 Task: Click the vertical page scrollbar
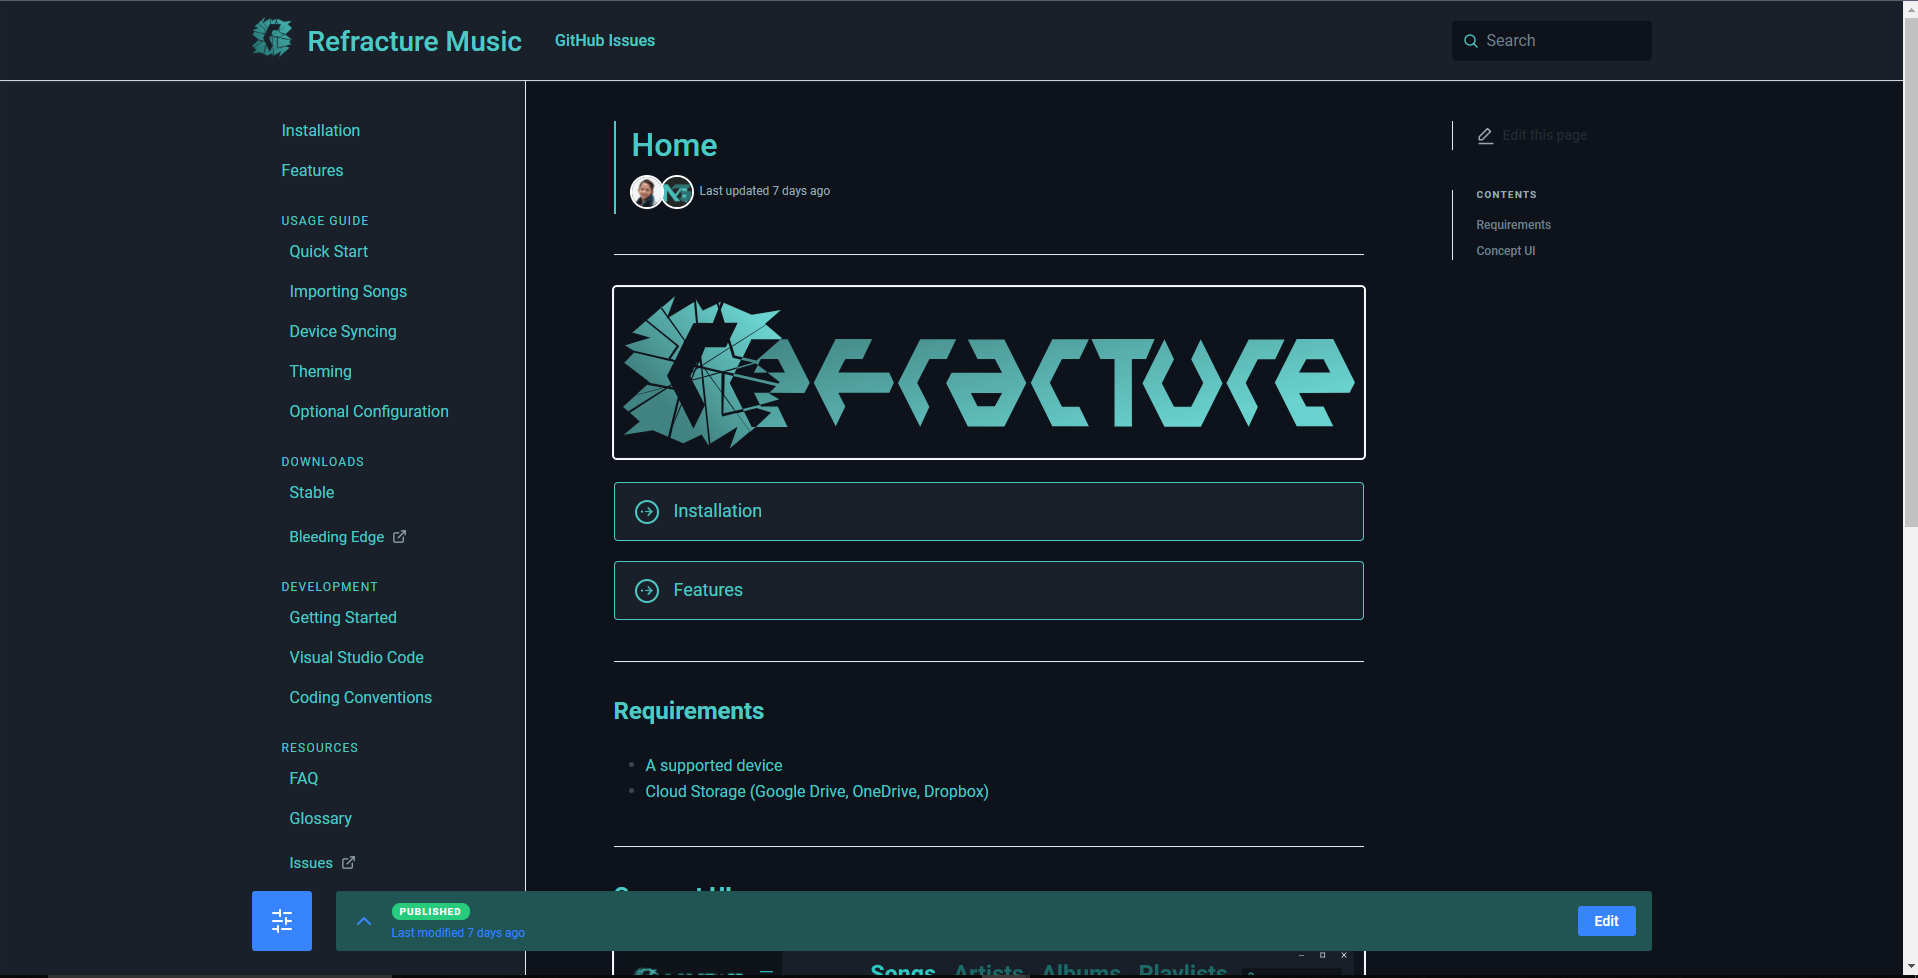coord(1910,270)
